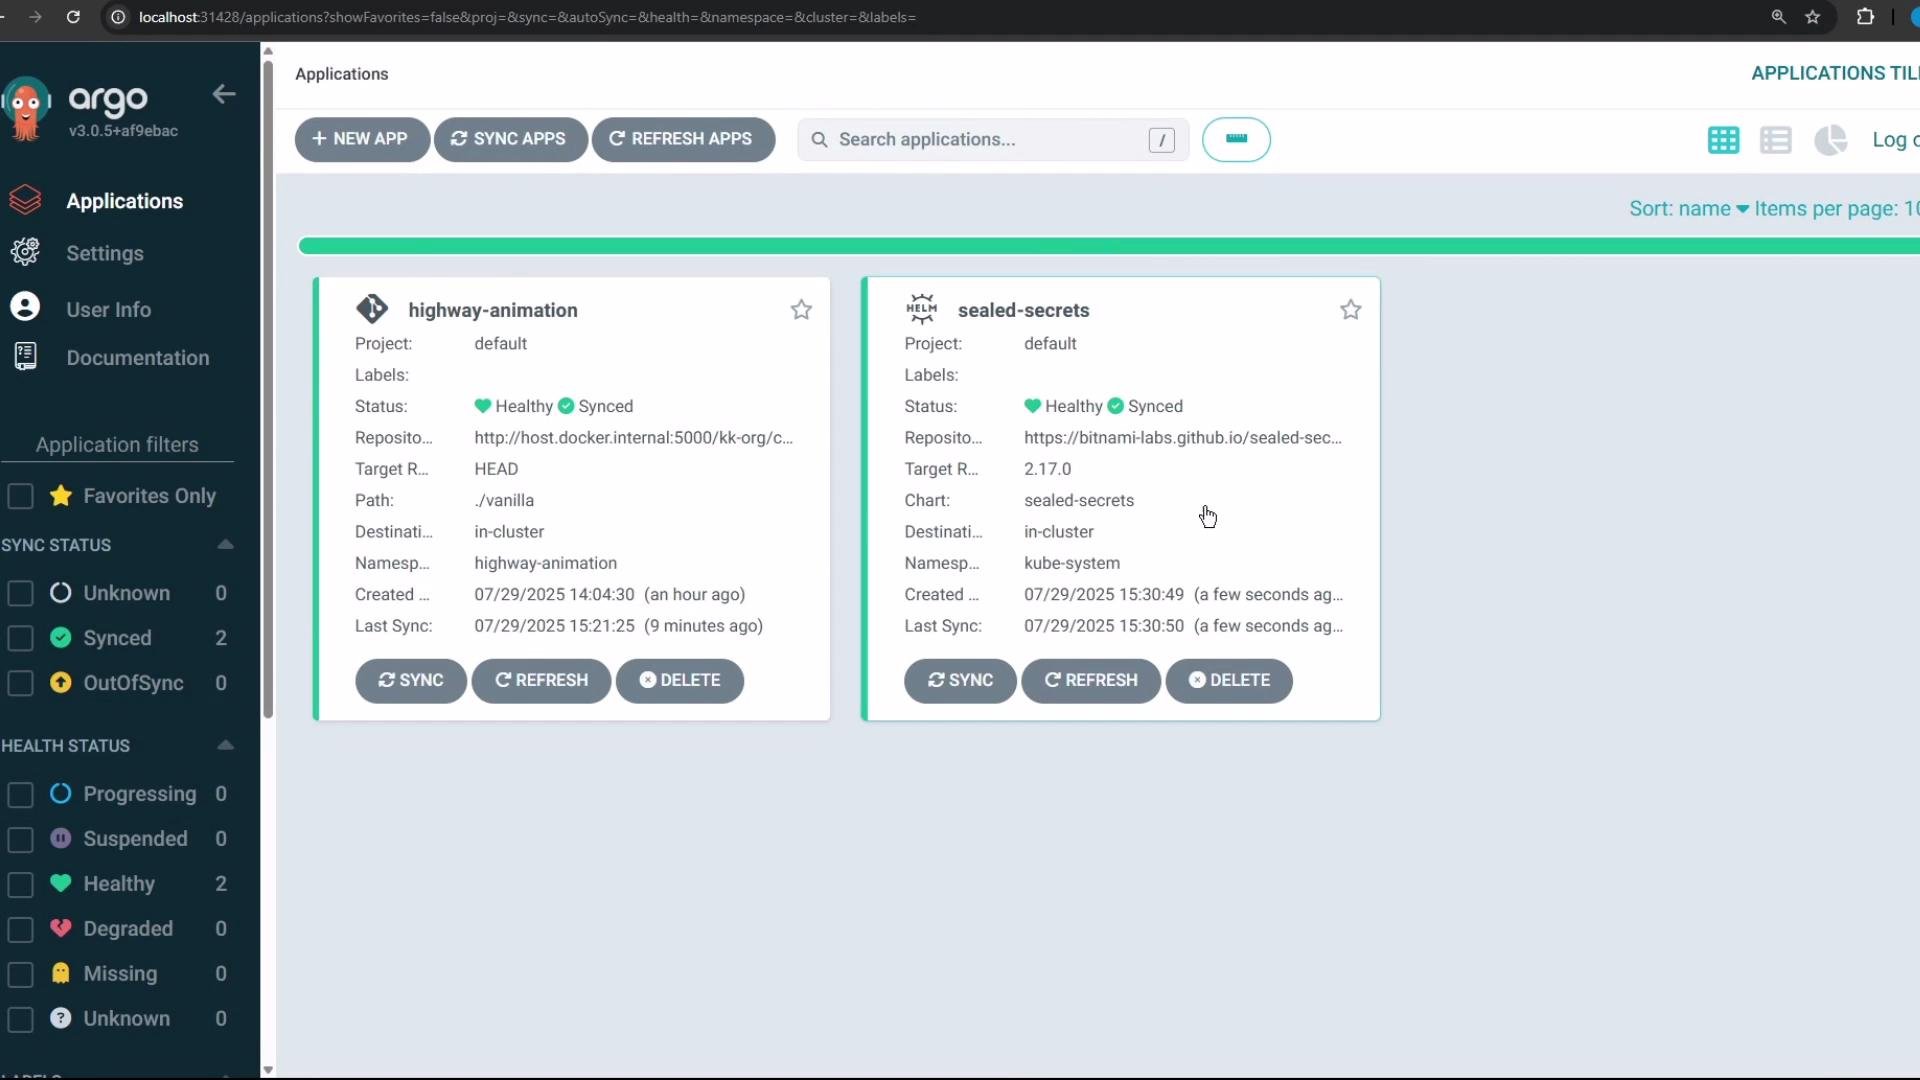The width and height of the screenshot is (1920, 1080).
Task: Click the REFRESH APPS button
Action: (683, 139)
